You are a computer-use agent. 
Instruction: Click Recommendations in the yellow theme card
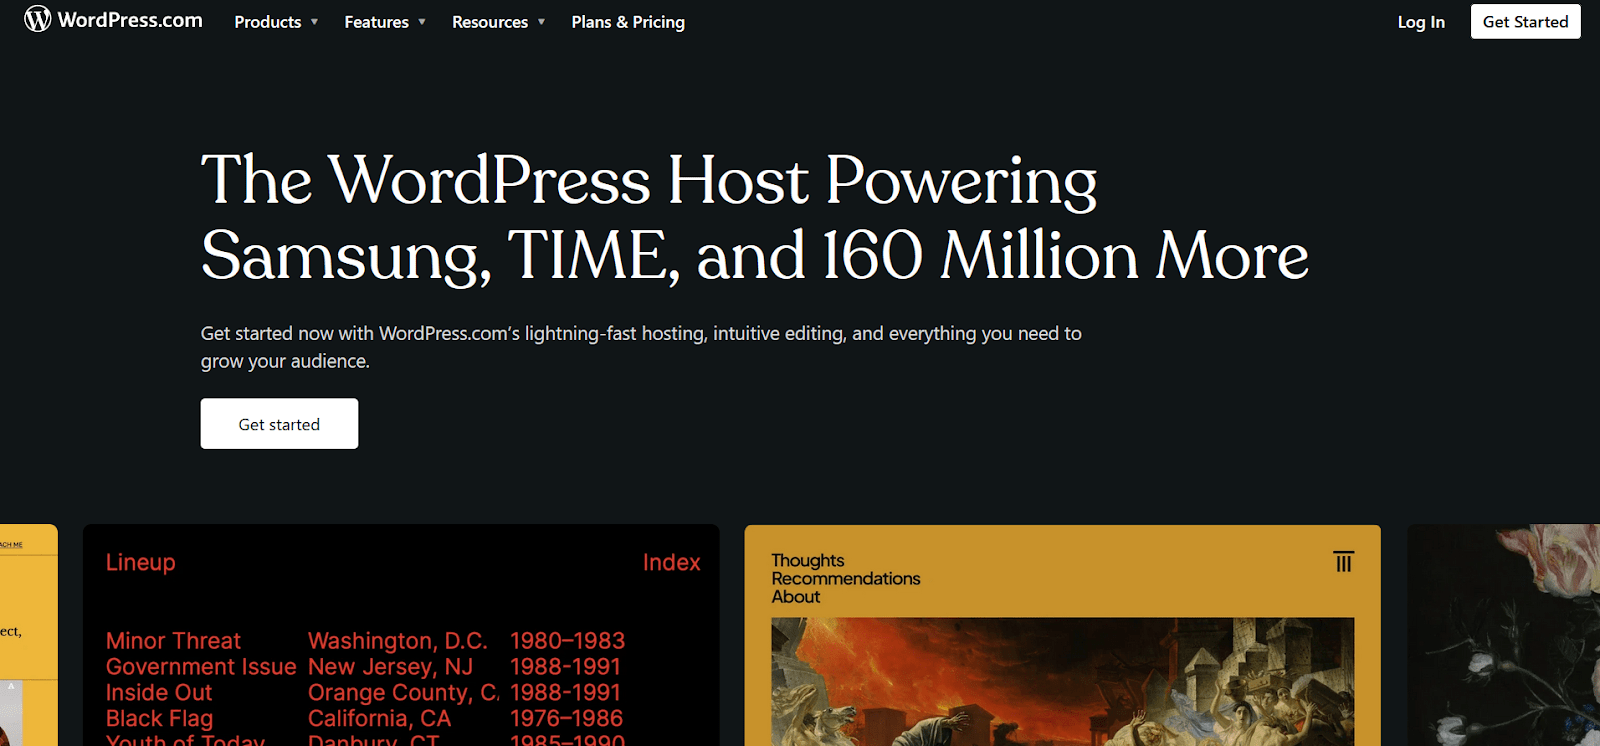coord(846,579)
